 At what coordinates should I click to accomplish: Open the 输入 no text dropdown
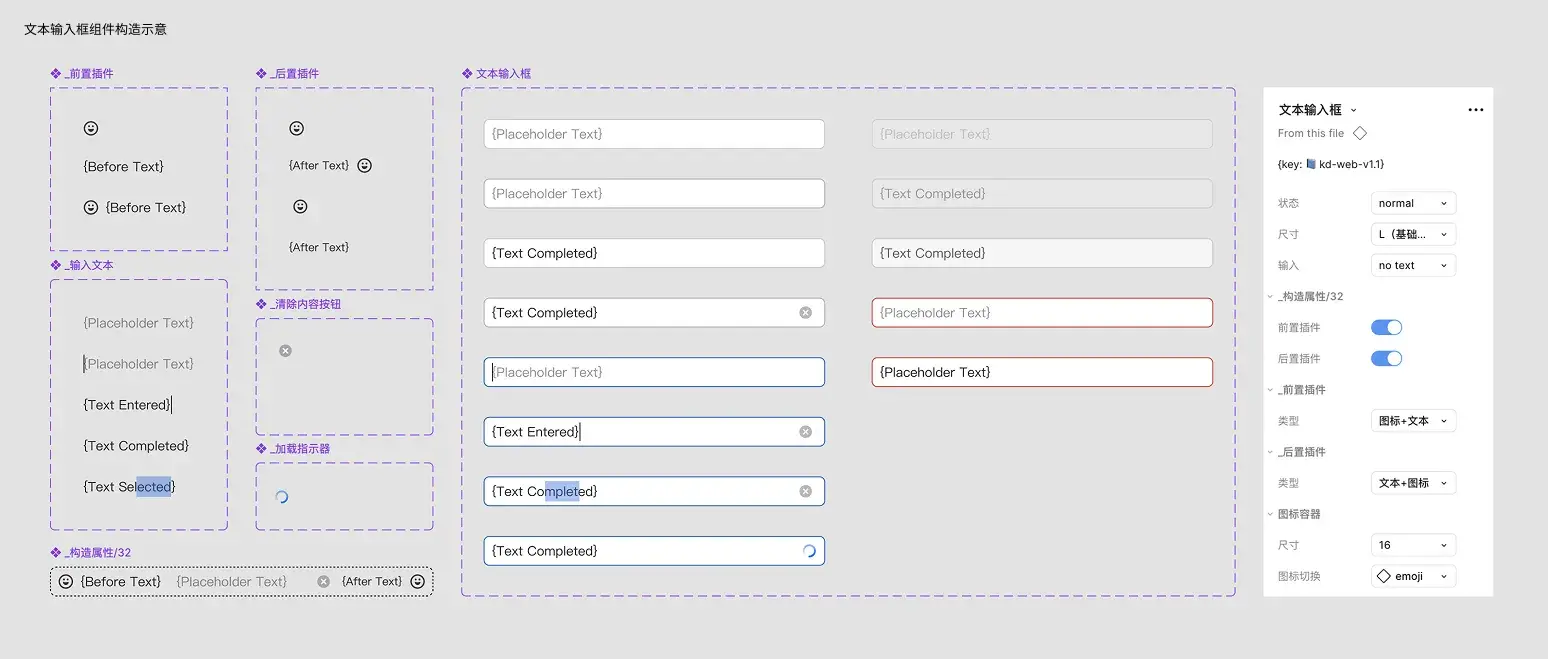tap(1413, 265)
